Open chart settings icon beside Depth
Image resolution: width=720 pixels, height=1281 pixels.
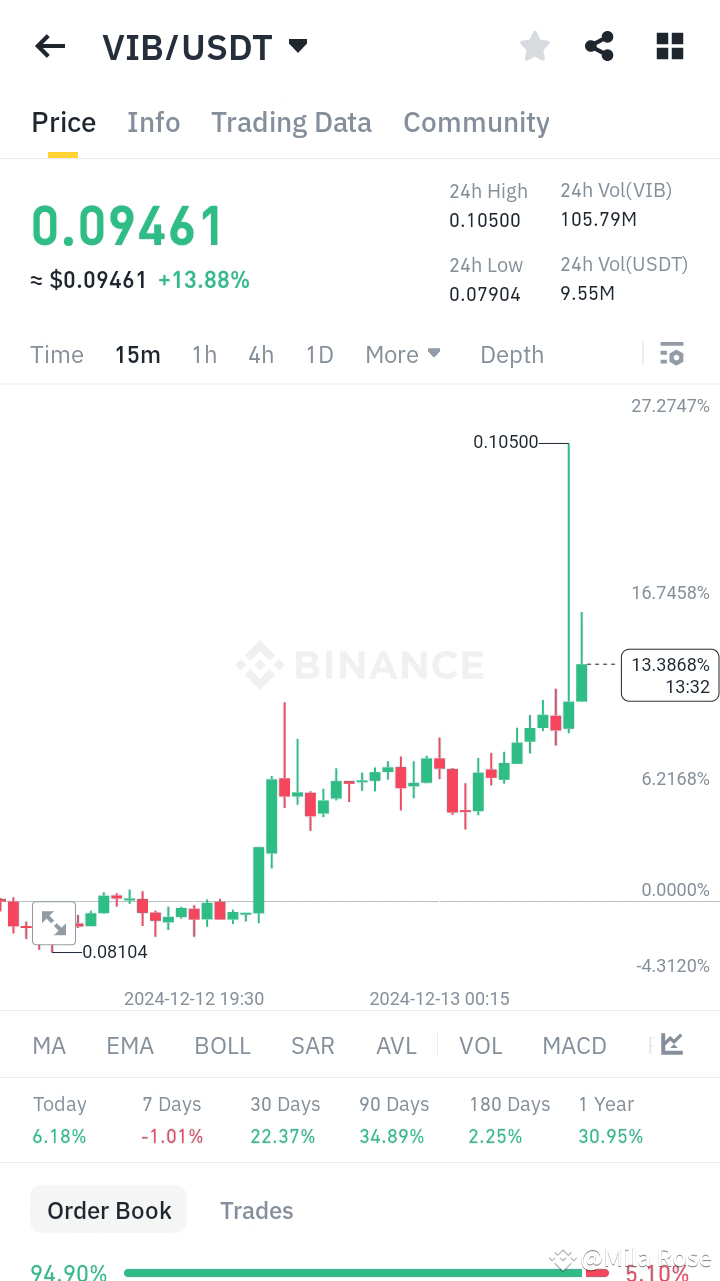(671, 354)
